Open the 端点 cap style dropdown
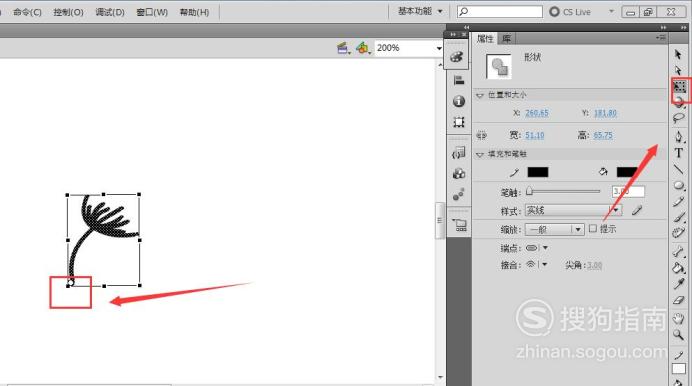This screenshot has height=386, width=692. (537, 248)
